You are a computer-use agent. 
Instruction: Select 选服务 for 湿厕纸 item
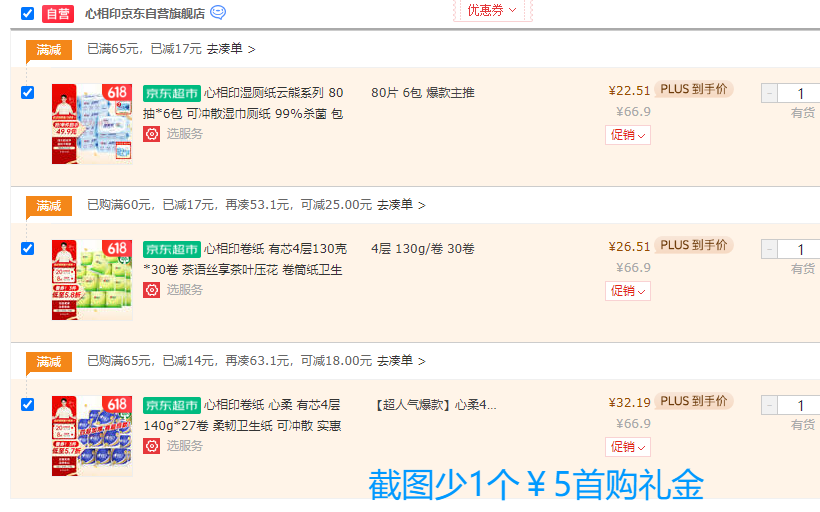coord(185,134)
